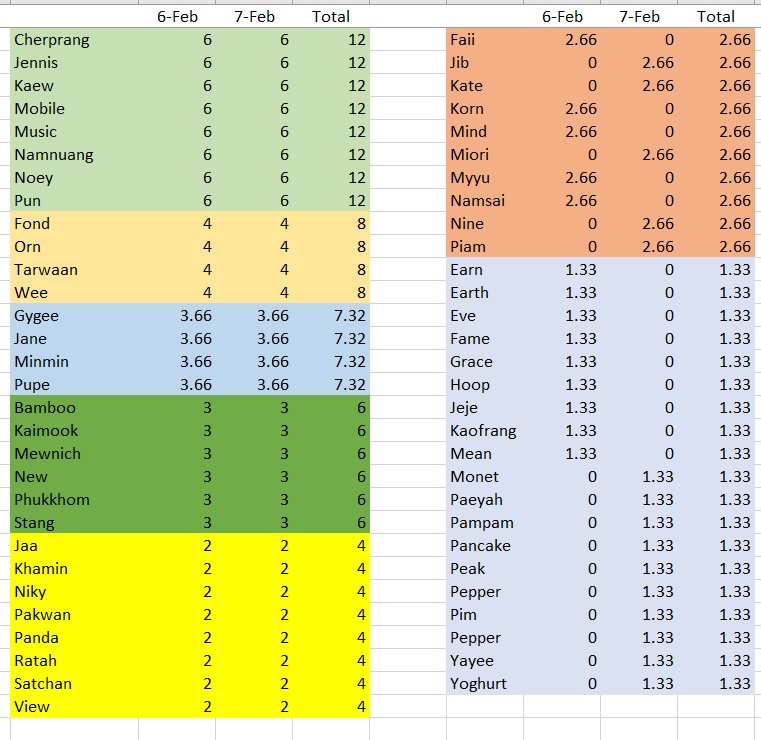Click the empty cell below Yoghurt
Screen dimensions: 761x740
pyautogui.click(x=485, y=707)
